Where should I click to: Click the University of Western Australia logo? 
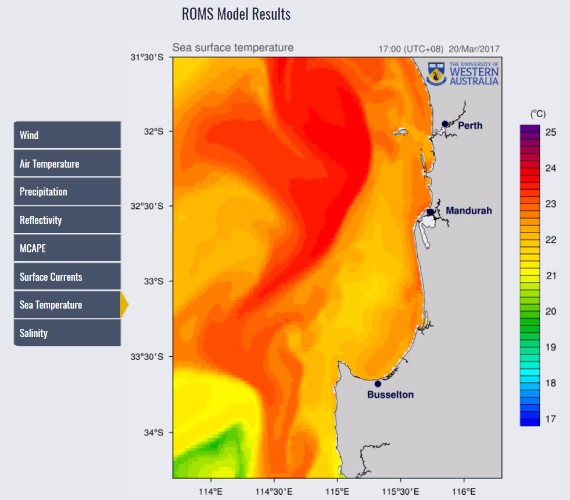[x=463, y=74]
